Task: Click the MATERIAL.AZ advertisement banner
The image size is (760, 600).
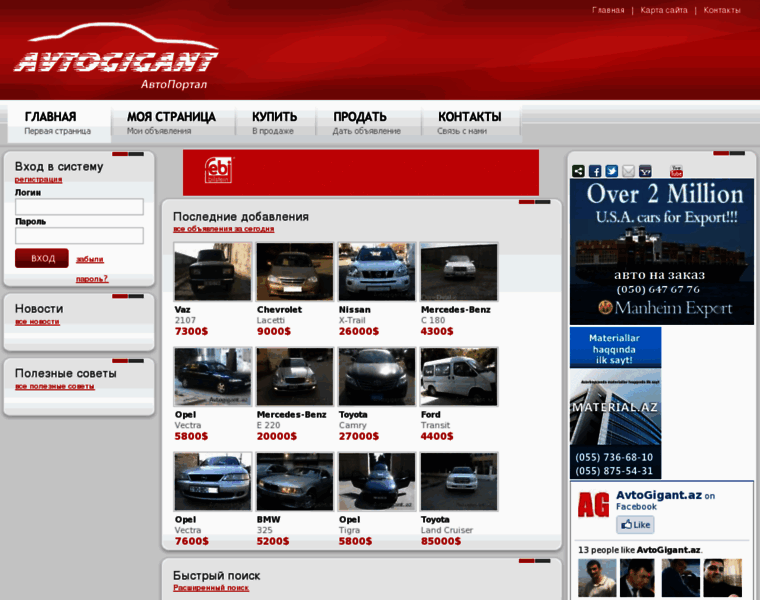Action: (616, 403)
